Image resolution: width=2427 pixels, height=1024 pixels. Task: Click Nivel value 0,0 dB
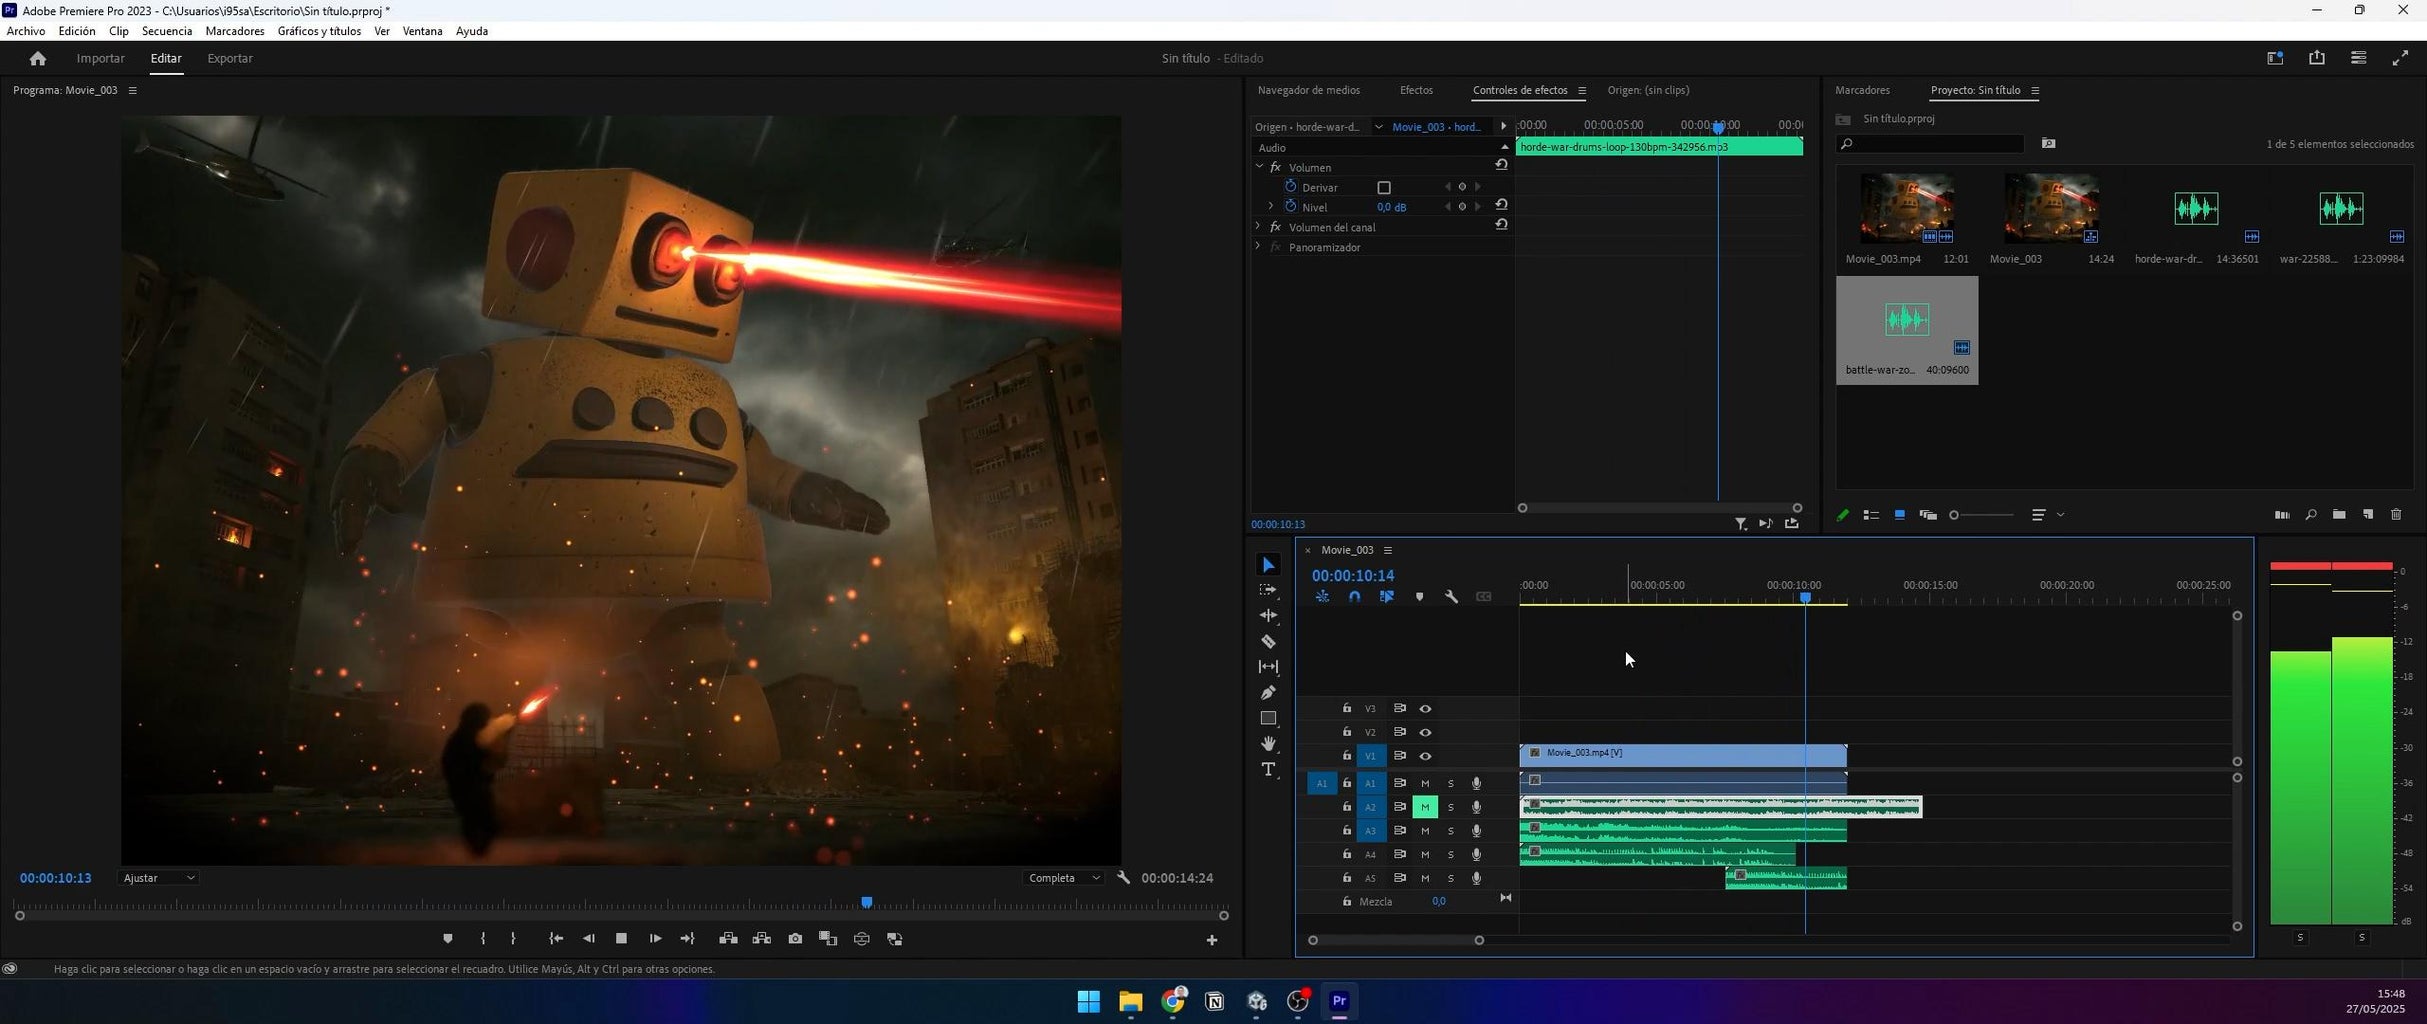point(1391,207)
